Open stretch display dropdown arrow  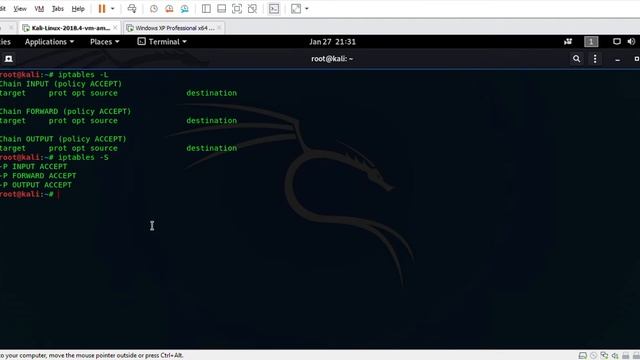[307, 9]
